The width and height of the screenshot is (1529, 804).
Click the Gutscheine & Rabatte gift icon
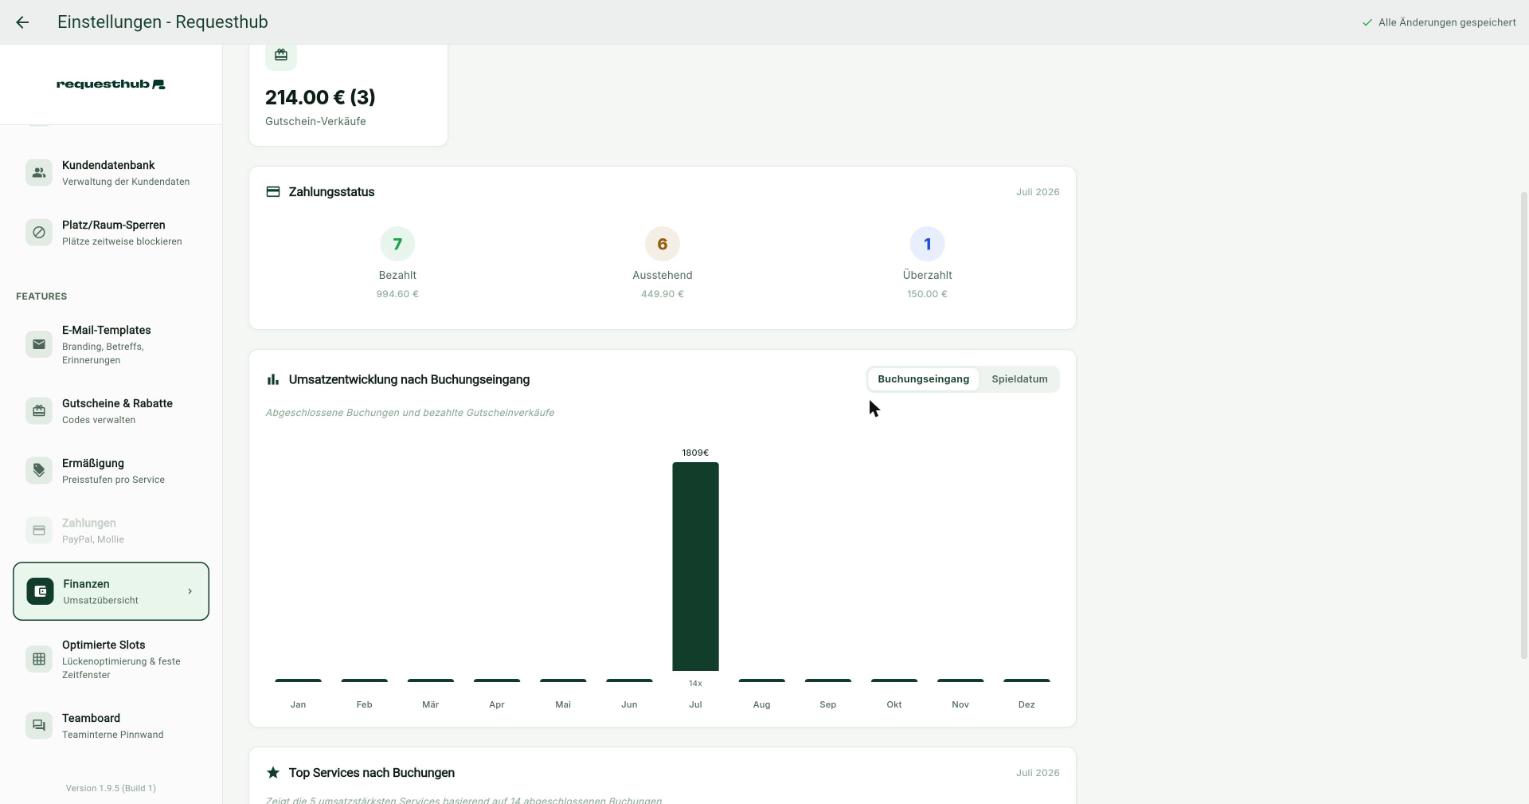(39, 411)
